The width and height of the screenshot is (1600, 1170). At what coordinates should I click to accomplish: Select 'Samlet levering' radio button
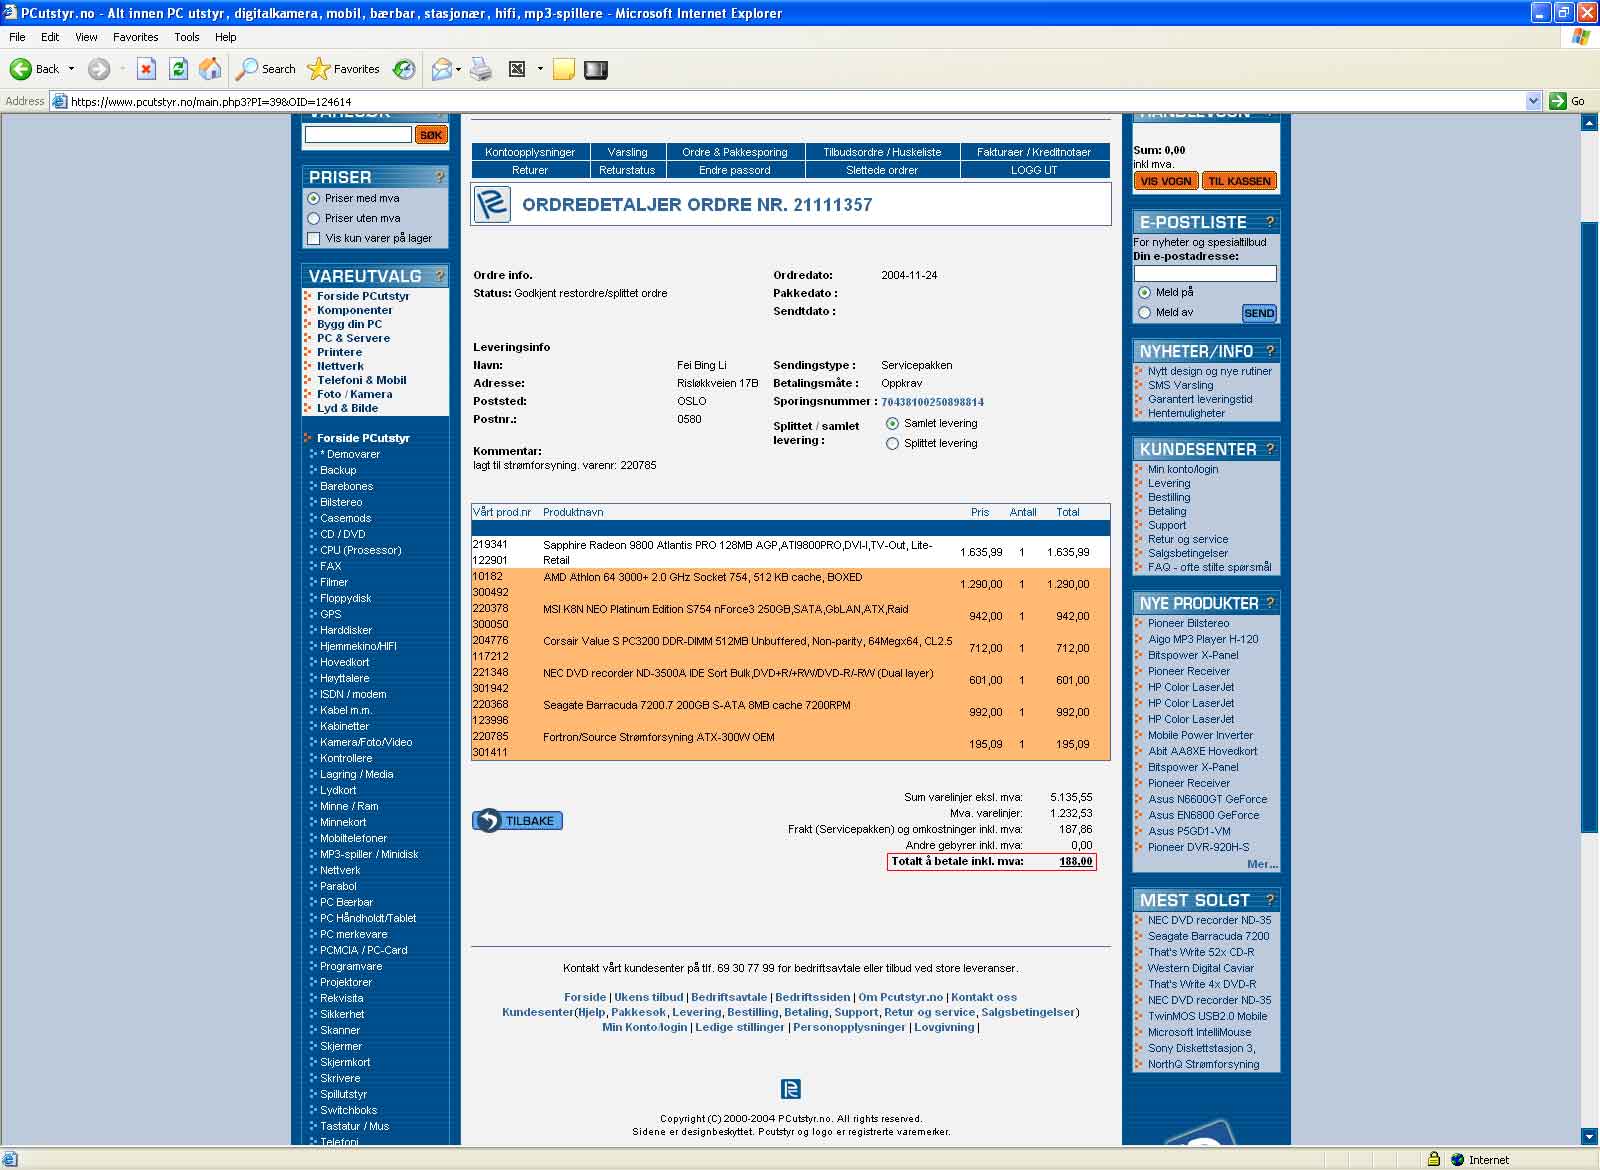[892, 423]
